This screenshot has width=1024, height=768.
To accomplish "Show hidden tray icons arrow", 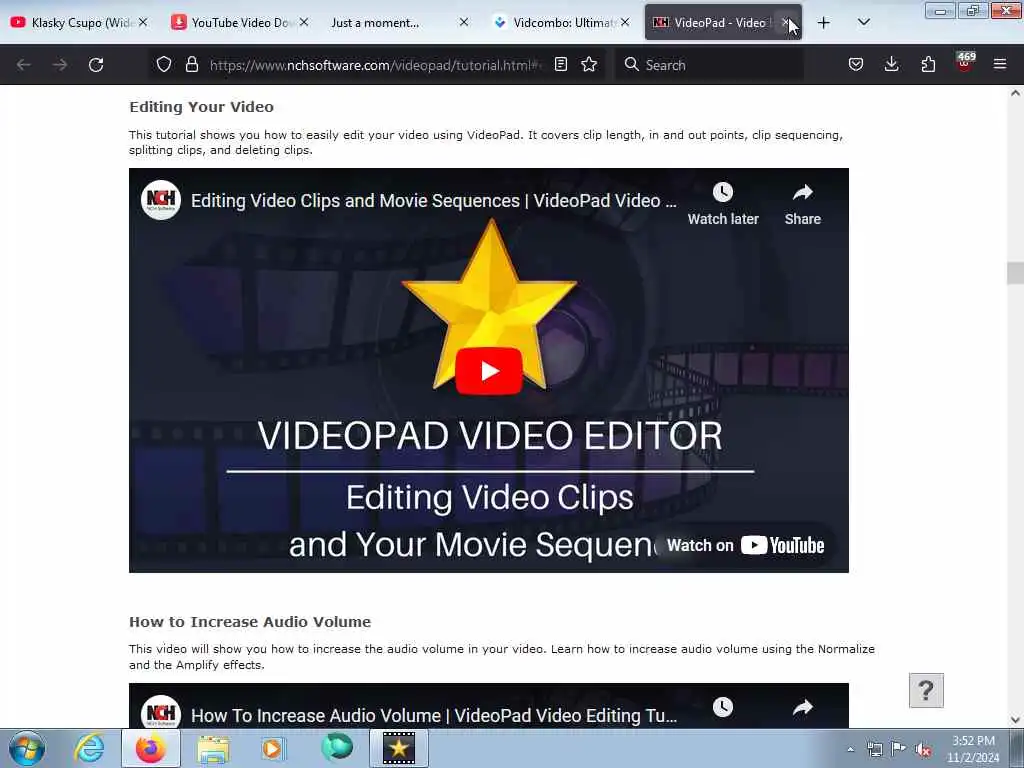I will click(850, 749).
